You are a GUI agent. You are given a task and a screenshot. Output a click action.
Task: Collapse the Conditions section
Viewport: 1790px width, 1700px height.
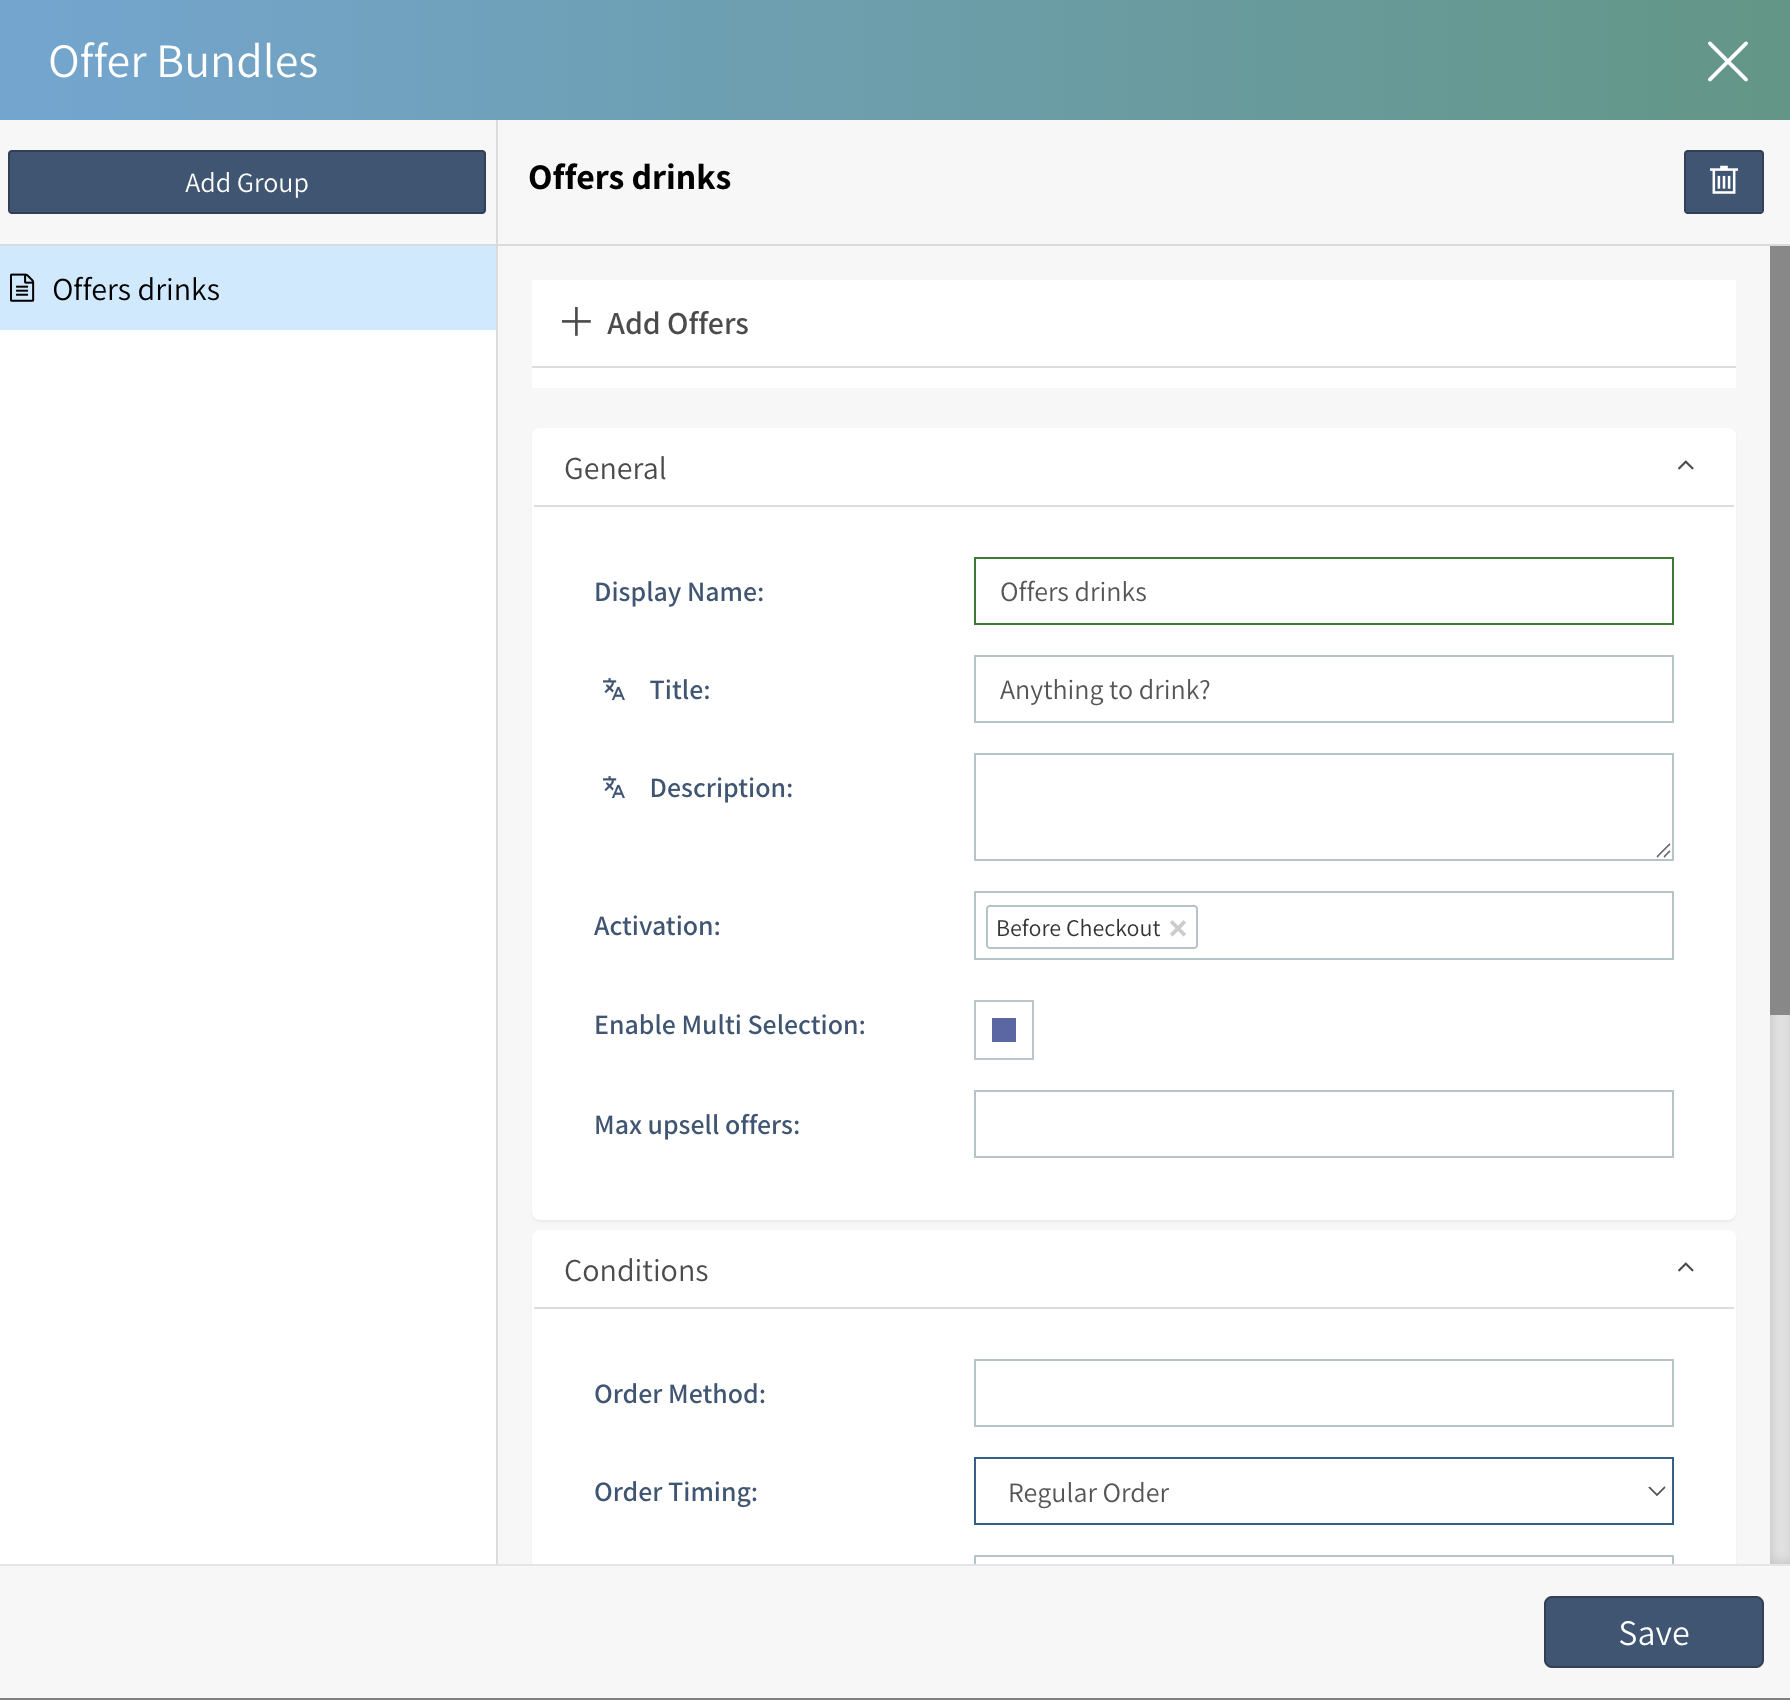pos(1685,1268)
